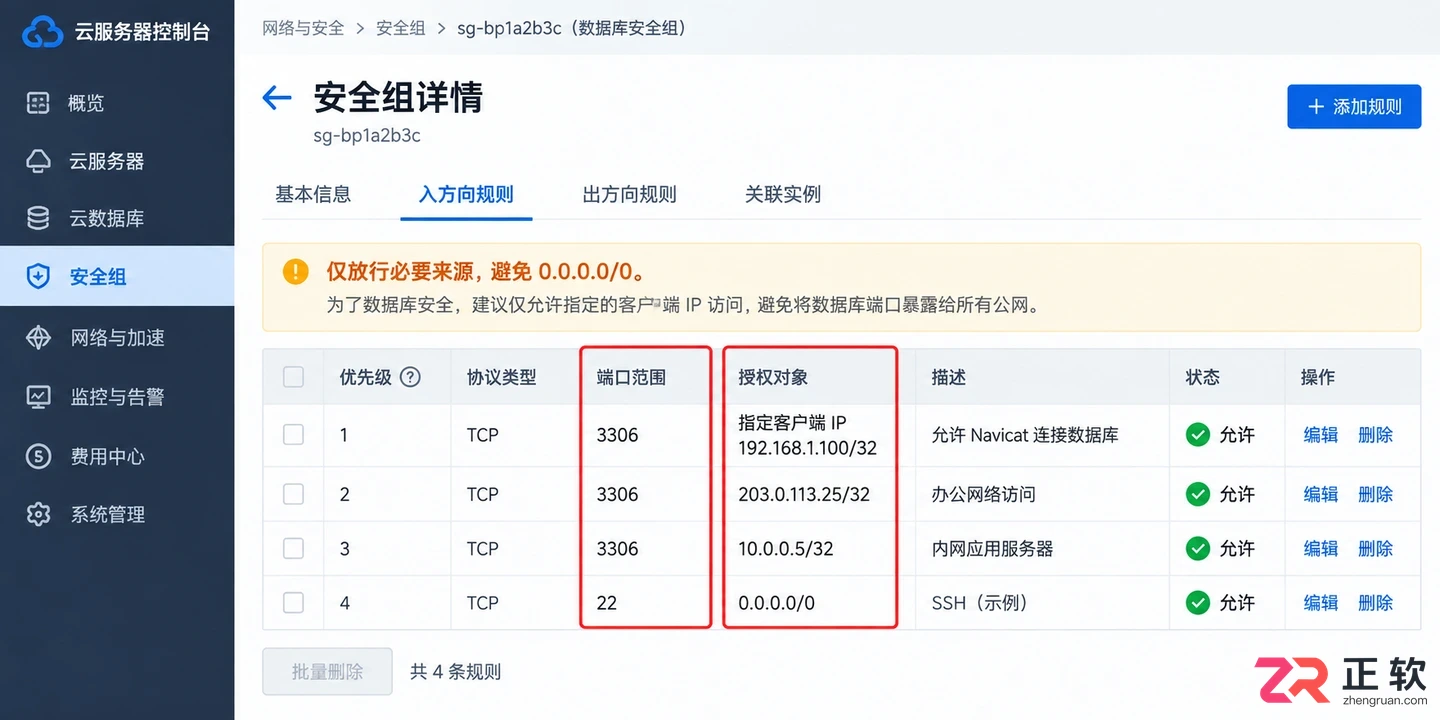The image size is (1440, 720).
Task: Click the 批量删除 button
Action: 327,672
